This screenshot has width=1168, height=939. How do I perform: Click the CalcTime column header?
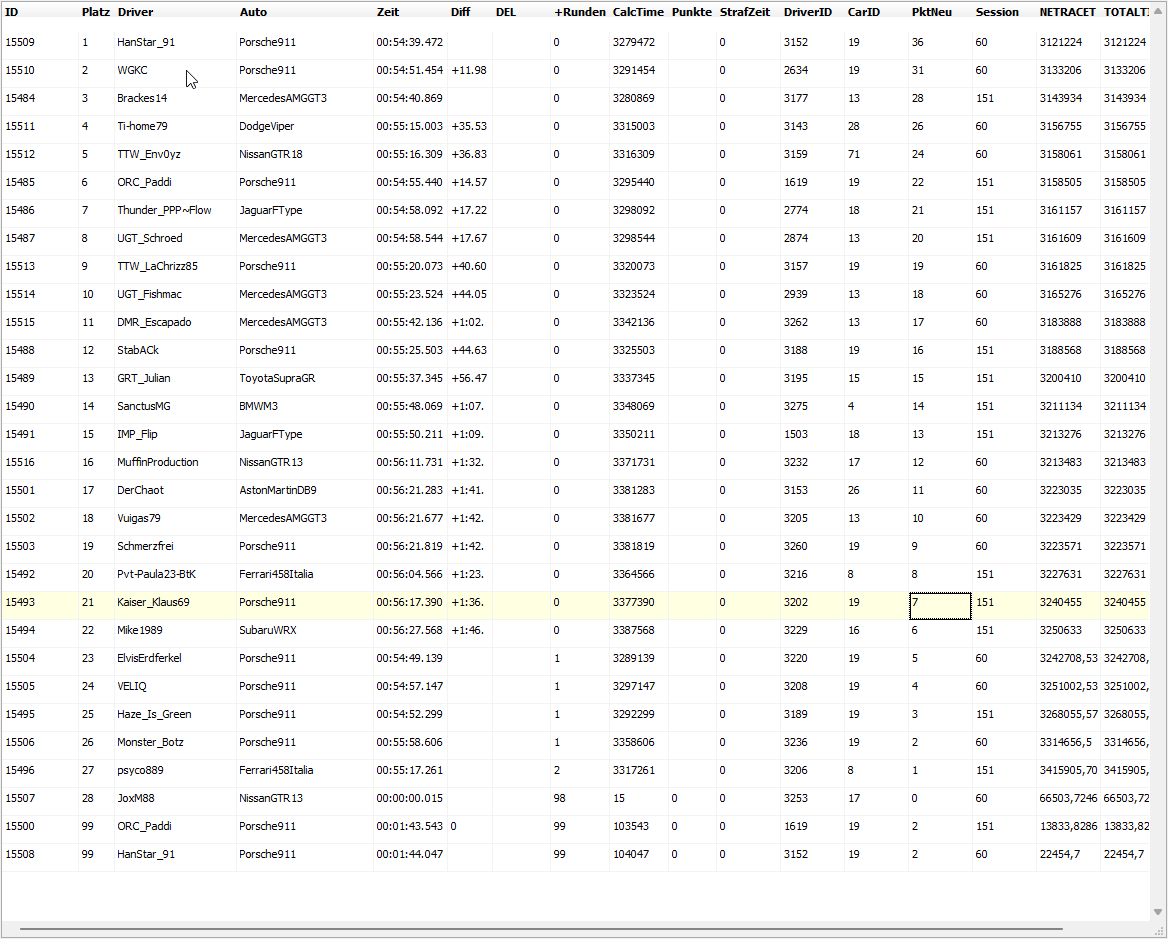[x=637, y=12]
